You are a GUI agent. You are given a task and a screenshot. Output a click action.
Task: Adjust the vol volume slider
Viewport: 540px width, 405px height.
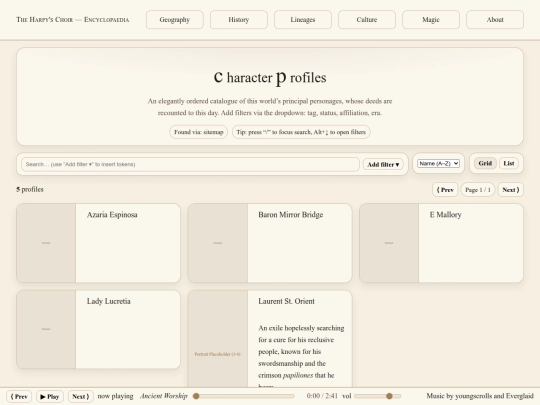click(377, 396)
